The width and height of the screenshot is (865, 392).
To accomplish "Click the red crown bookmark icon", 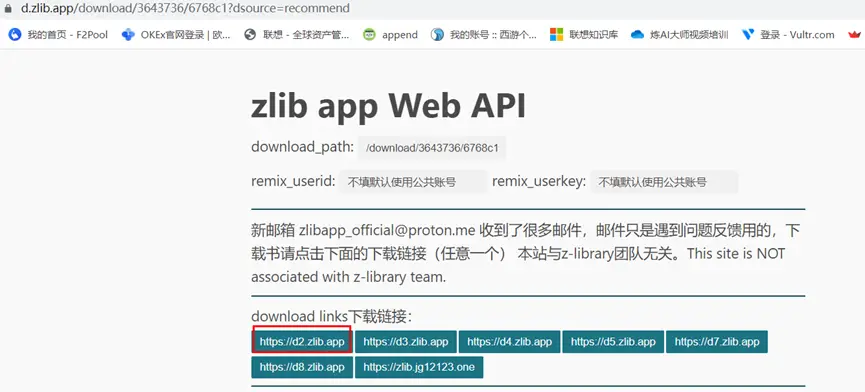I will point(855,35).
